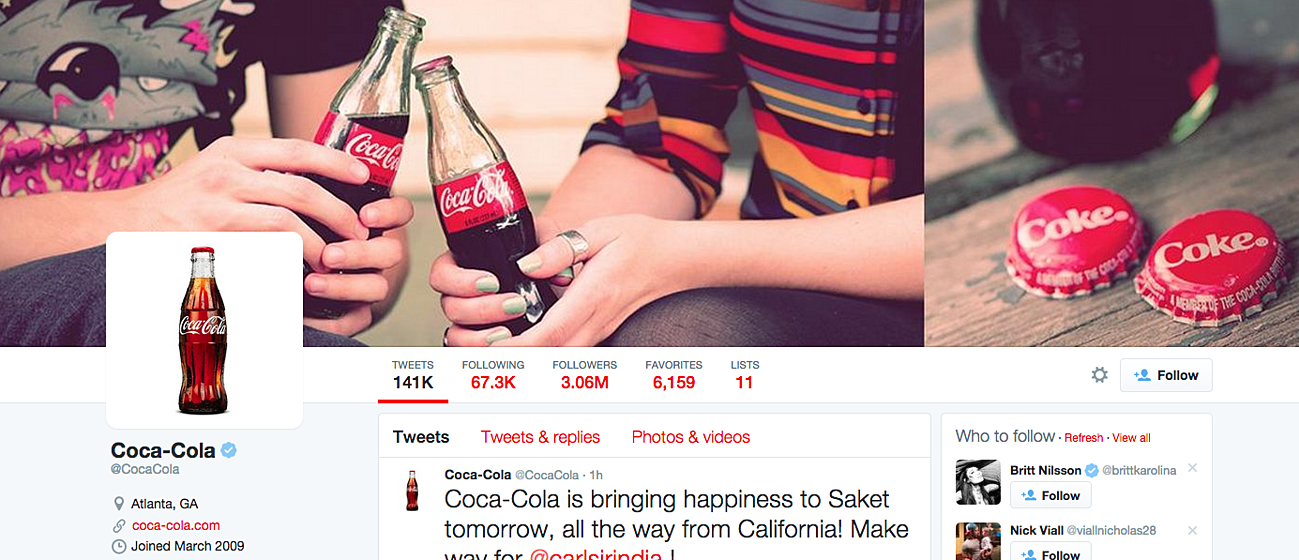
Task: Open Coca-Cola bottle profile picture
Action: pos(204,330)
